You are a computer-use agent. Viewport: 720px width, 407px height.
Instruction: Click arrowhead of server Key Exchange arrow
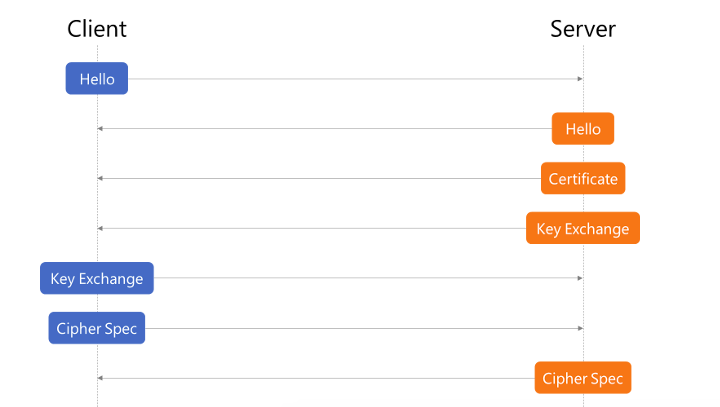pos(100,228)
